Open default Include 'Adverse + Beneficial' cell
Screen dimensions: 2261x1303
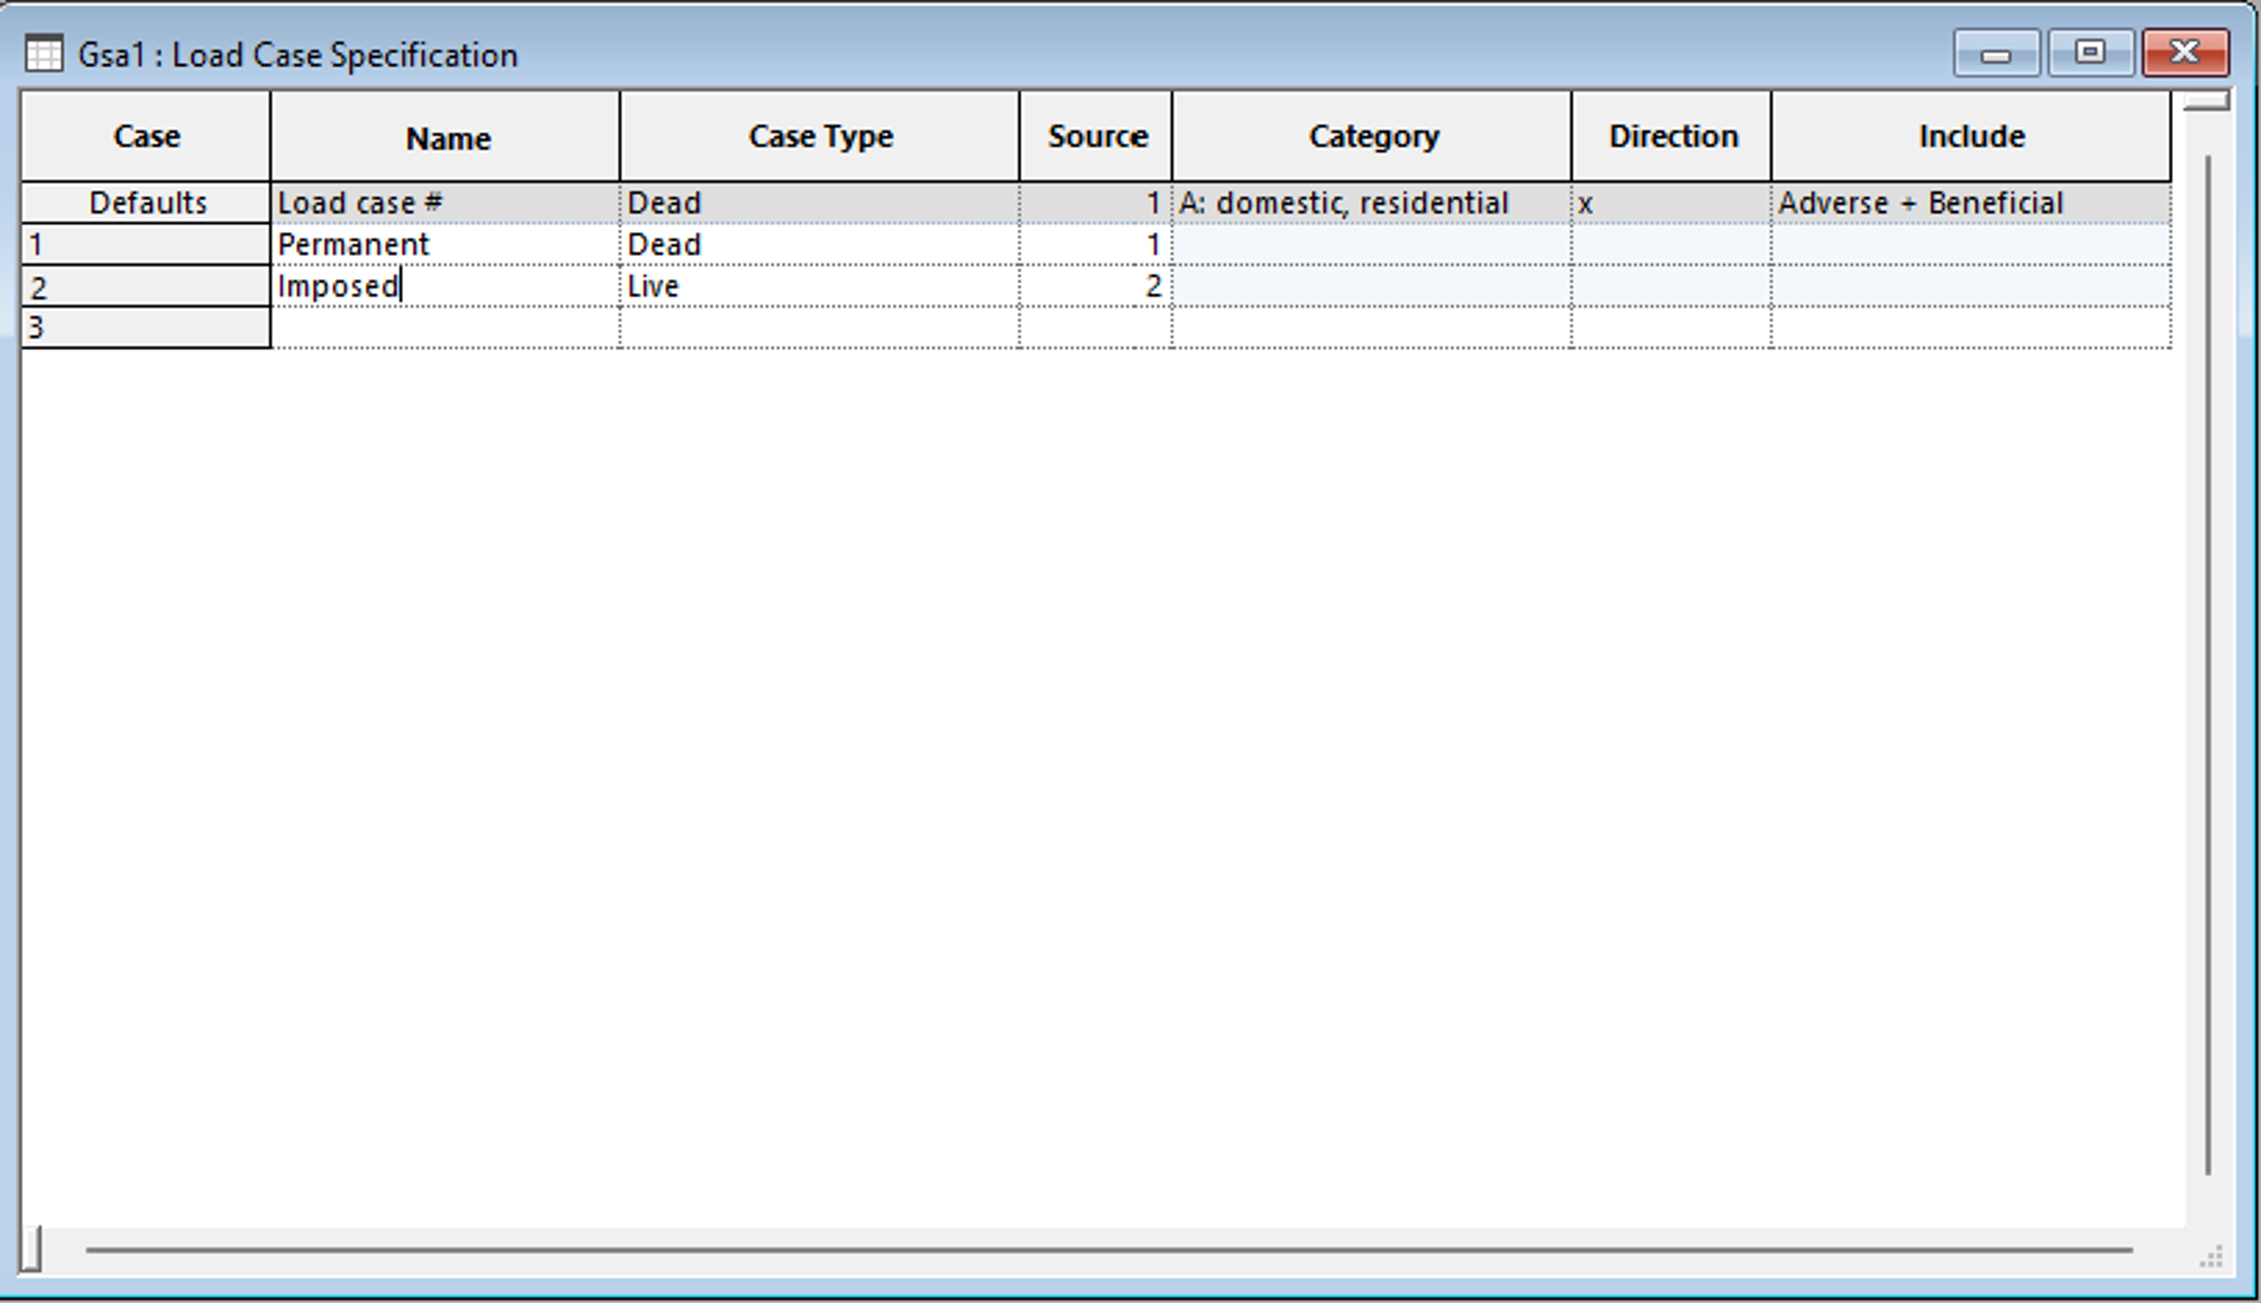(1970, 203)
